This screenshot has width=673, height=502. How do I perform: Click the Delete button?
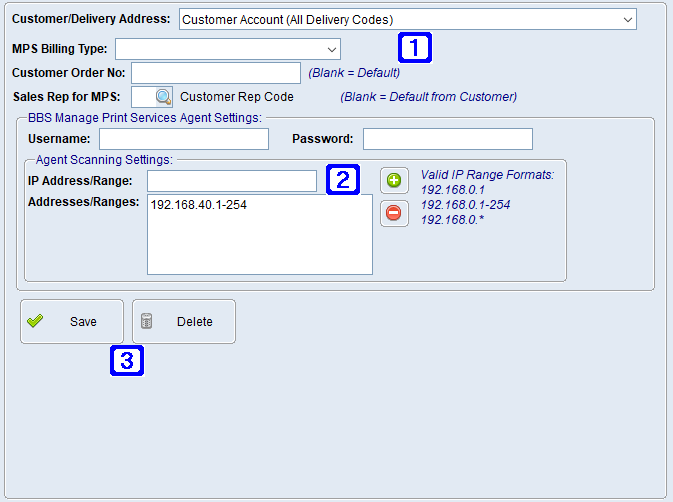pyautogui.click(x=184, y=321)
